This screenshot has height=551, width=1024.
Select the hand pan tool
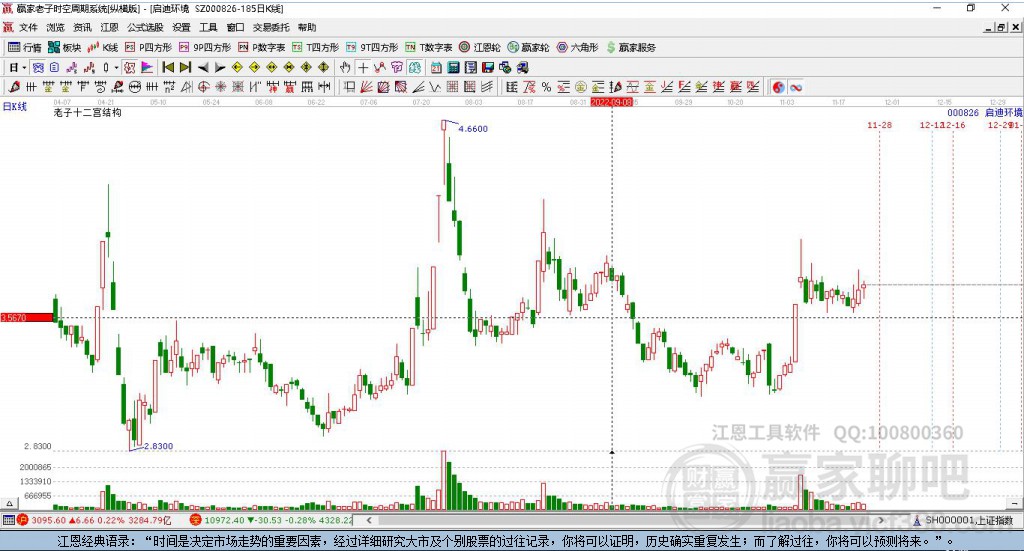pos(345,67)
